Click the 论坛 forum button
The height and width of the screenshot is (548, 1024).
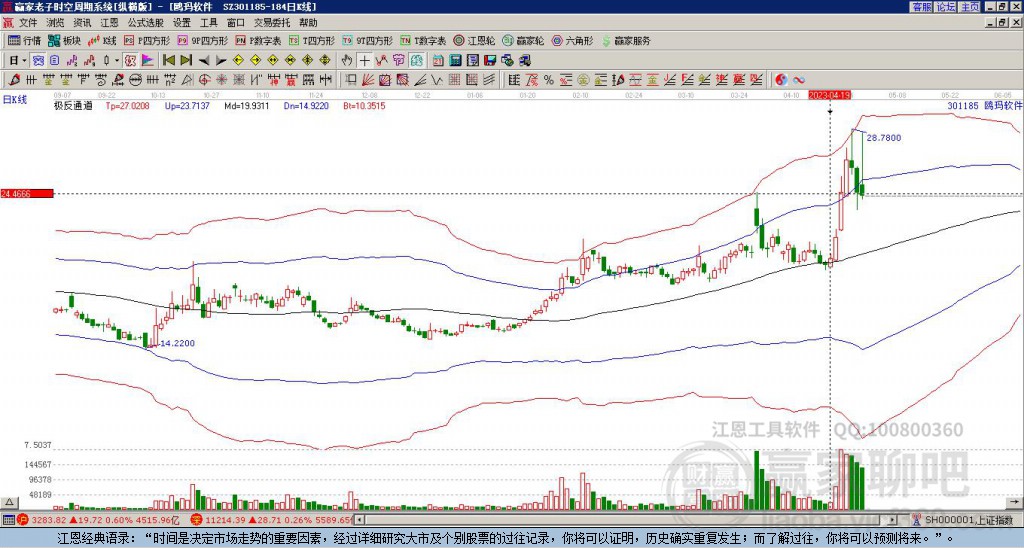coord(946,7)
